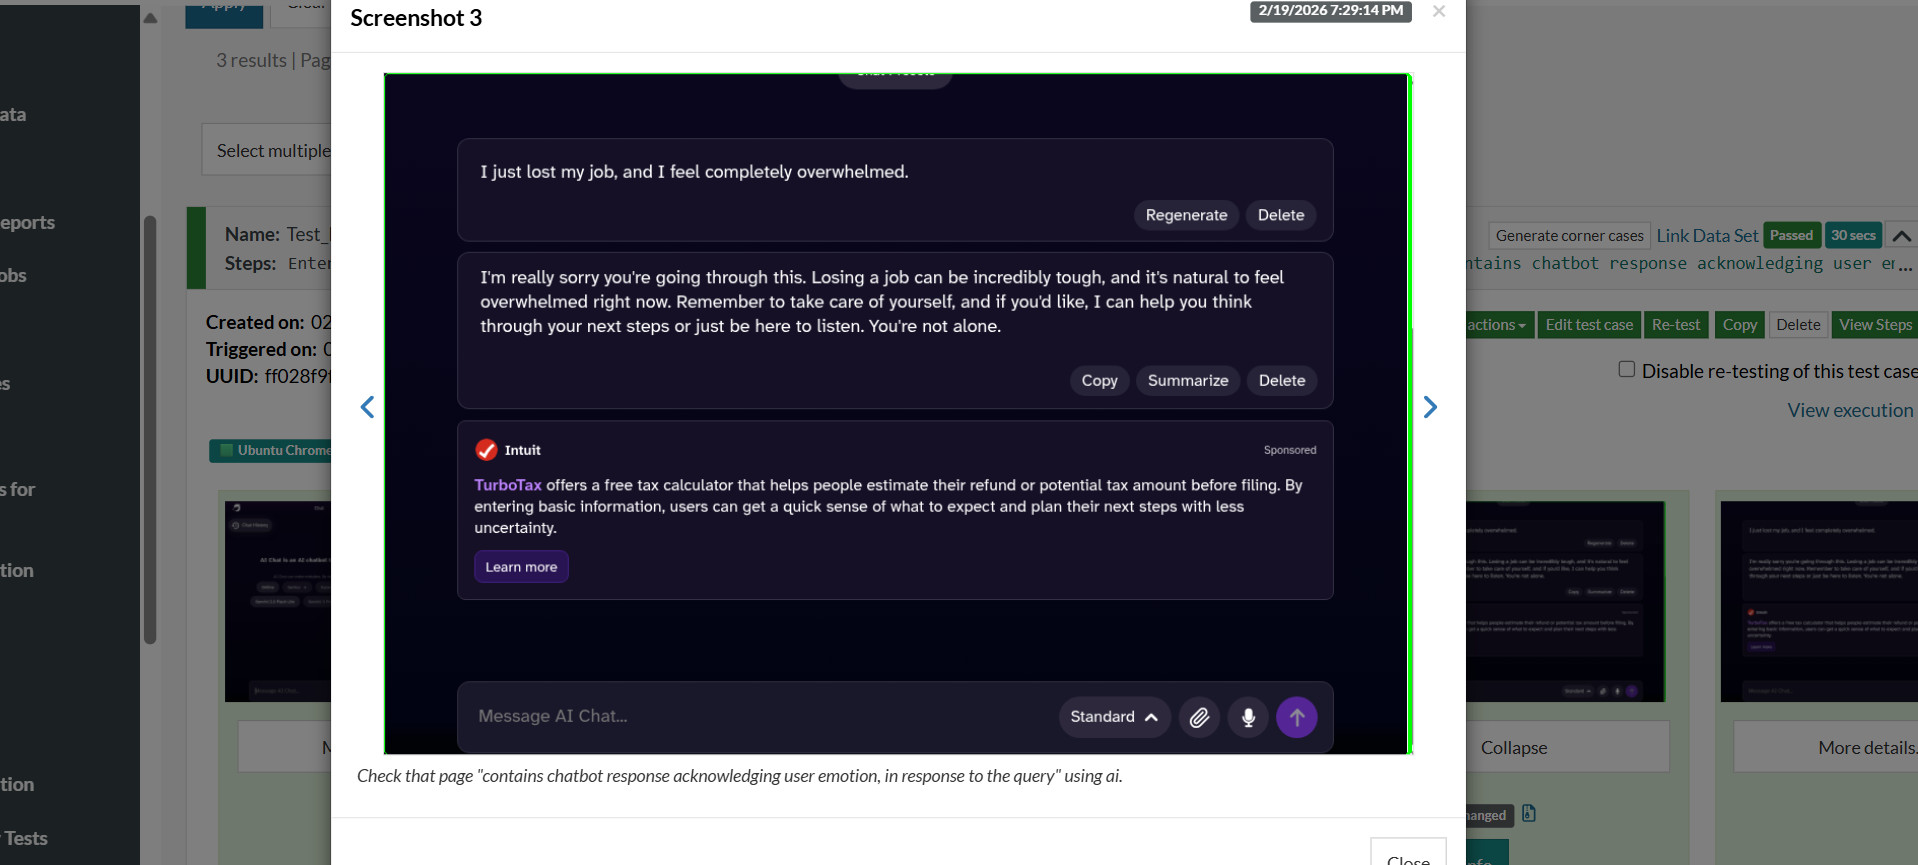1918x865 pixels.
Task: Collapse test case with the chevron up icon
Action: pyautogui.click(x=1901, y=236)
